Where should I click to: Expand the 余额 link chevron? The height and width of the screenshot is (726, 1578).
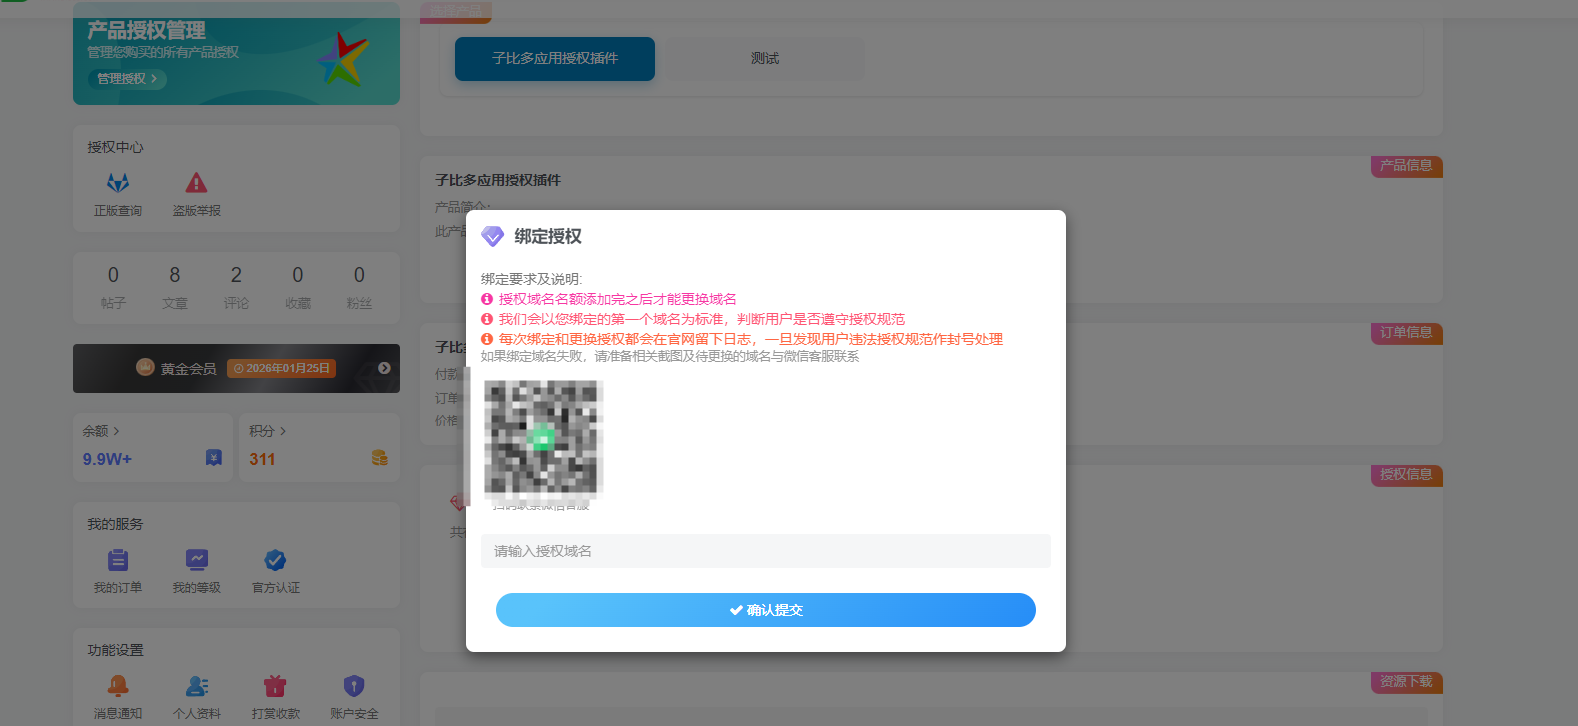117,431
